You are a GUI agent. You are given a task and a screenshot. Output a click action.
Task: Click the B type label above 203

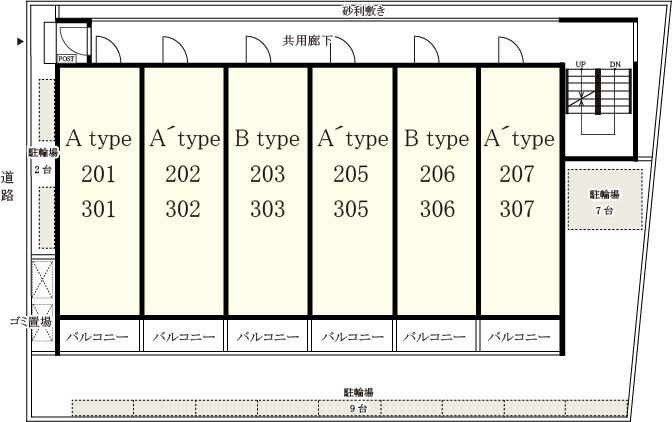pyautogui.click(x=267, y=138)
